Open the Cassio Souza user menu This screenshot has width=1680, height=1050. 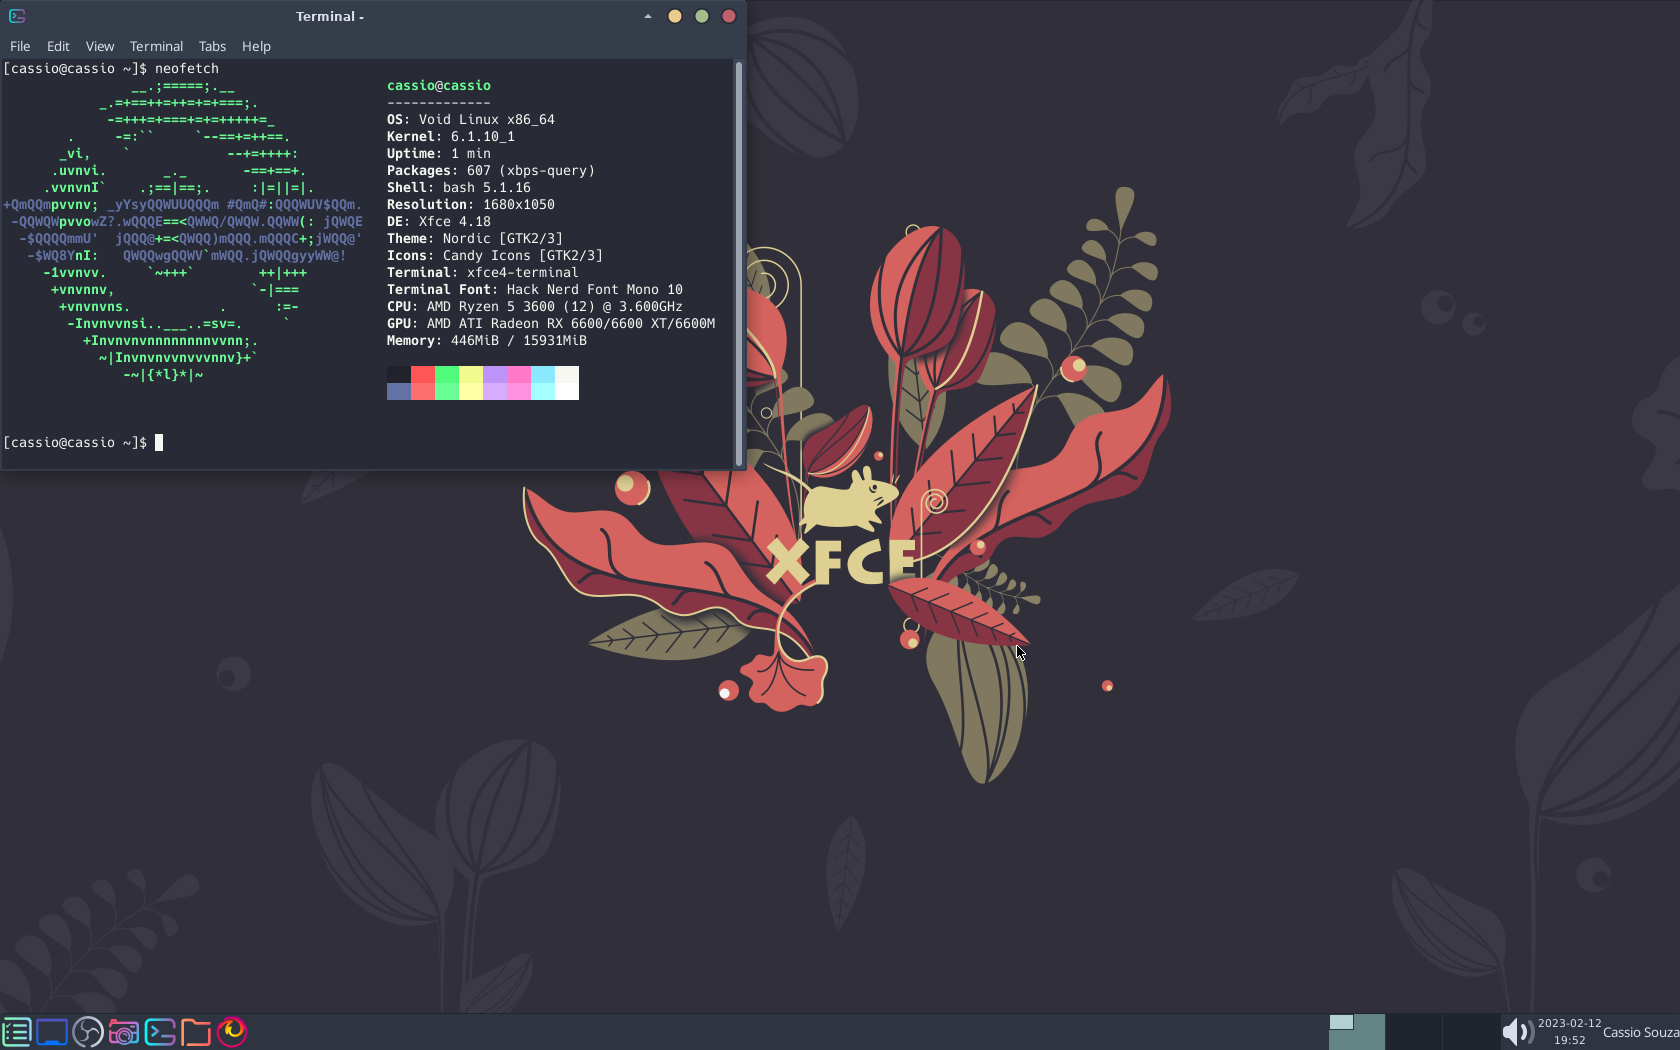[1641, 1032]
